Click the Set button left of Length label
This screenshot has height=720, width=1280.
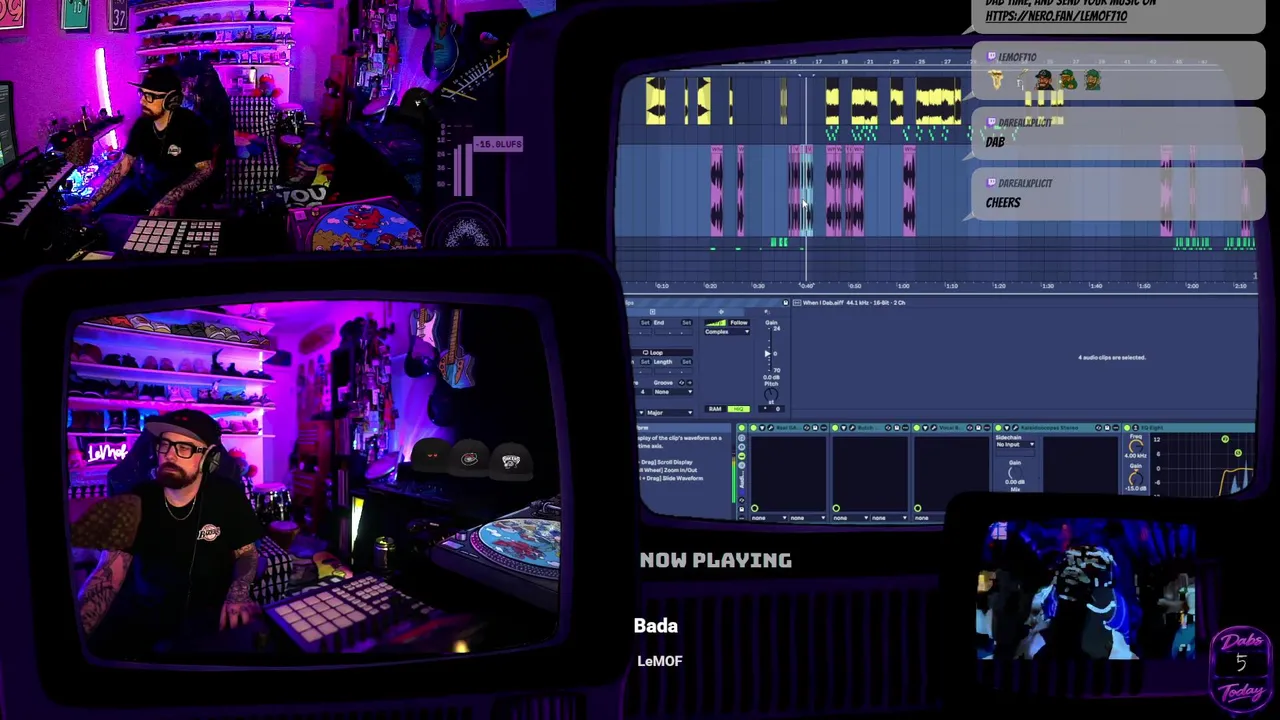pyautogui.click(x=645, y=362)
